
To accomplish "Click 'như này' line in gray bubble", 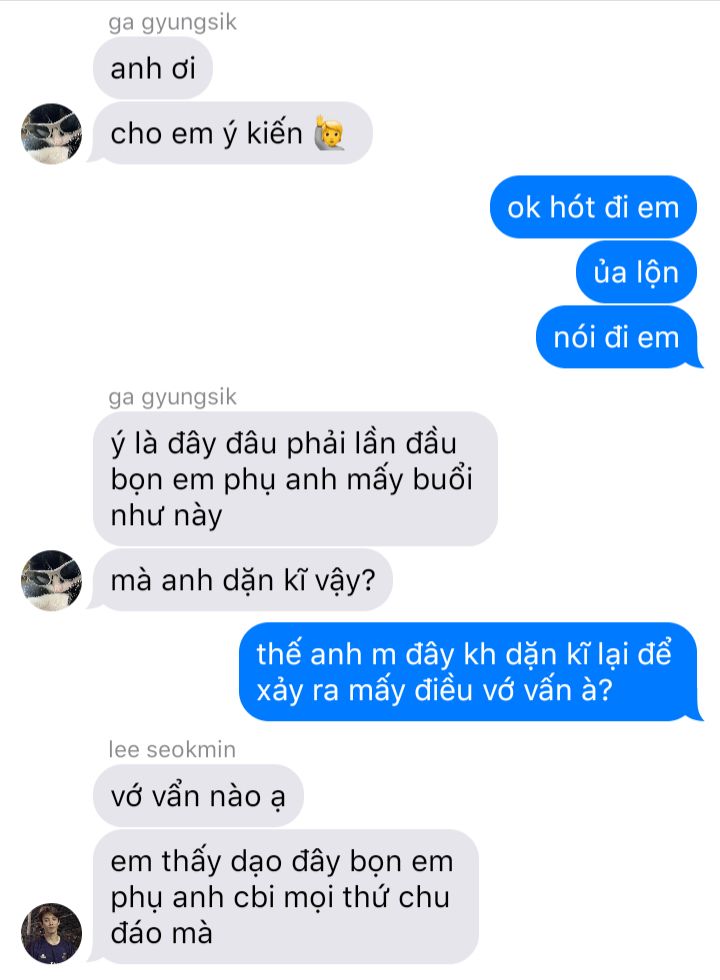I will (166, 516).
